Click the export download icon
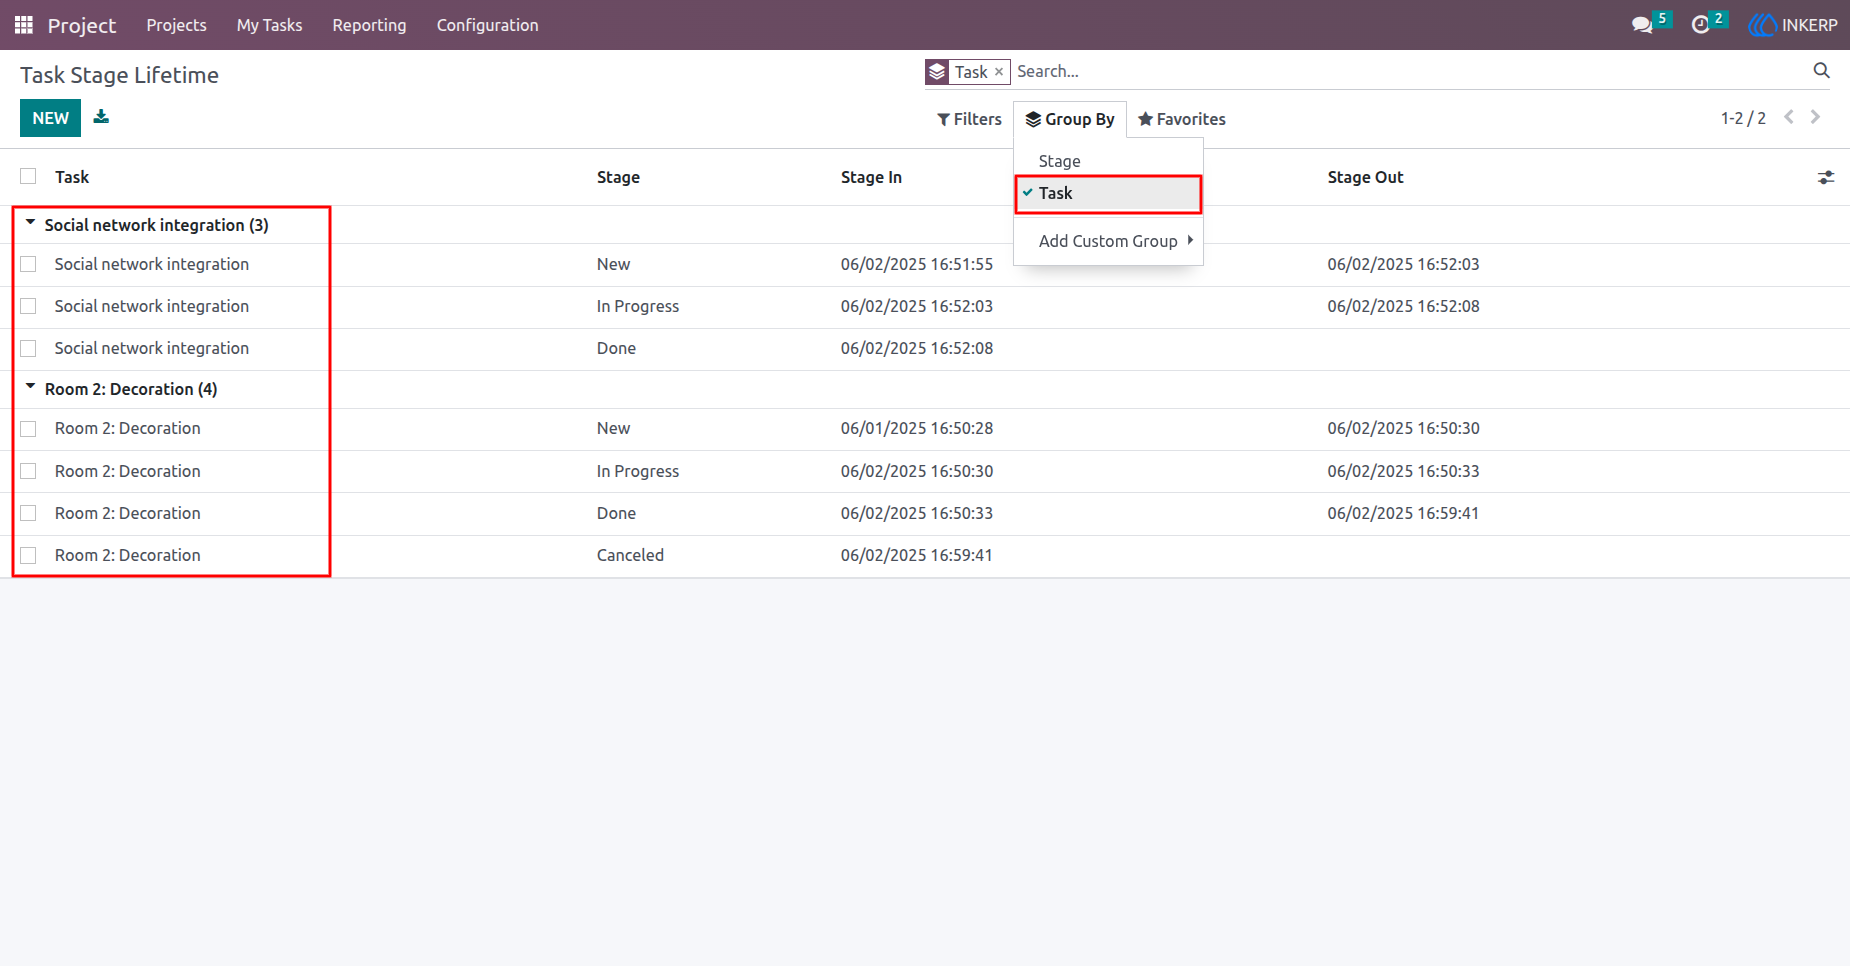This screenshot has height=966, width=1850. (x=101, y=117)
